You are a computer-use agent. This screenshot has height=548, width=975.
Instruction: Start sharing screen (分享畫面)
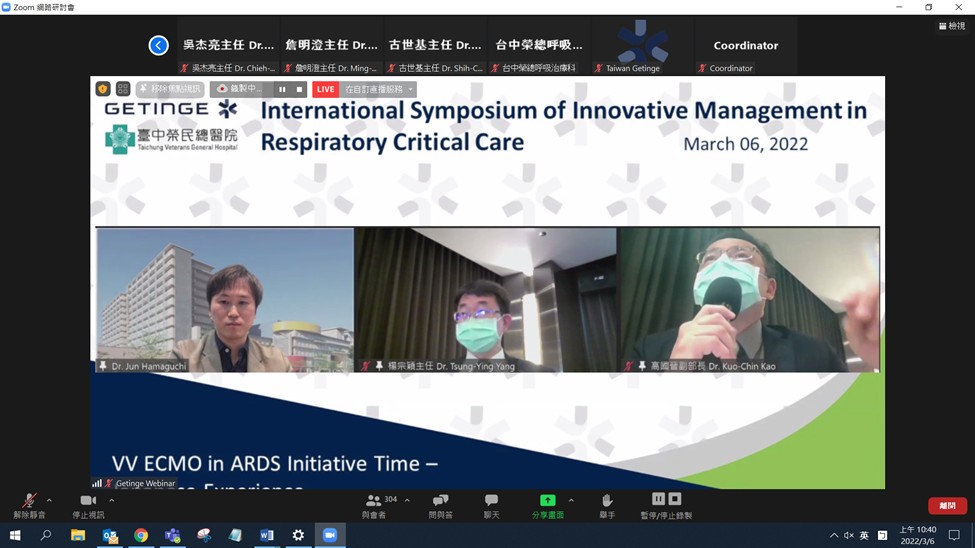pyautogui.click(x=548, y=506)
